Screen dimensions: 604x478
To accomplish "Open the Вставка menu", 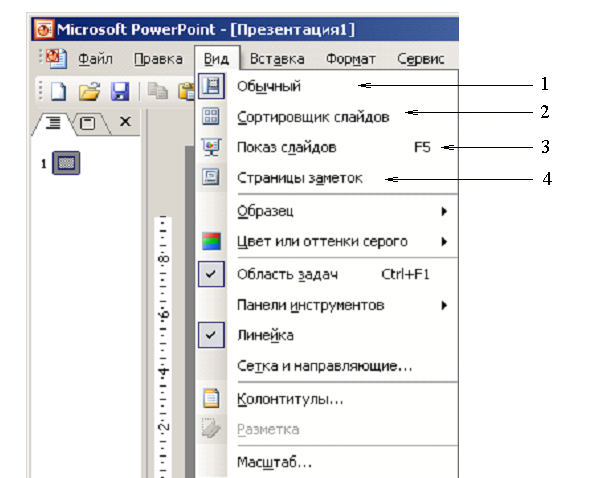I will point(277,59).
